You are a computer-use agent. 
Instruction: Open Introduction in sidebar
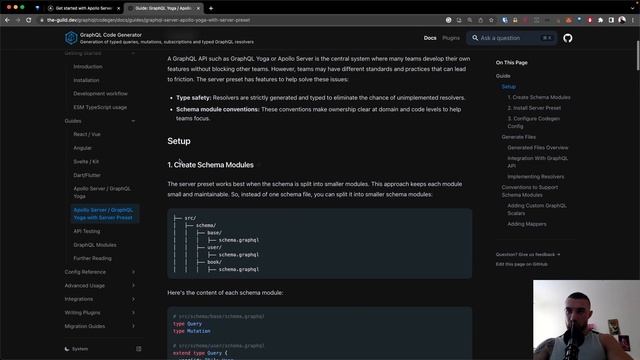88,67
